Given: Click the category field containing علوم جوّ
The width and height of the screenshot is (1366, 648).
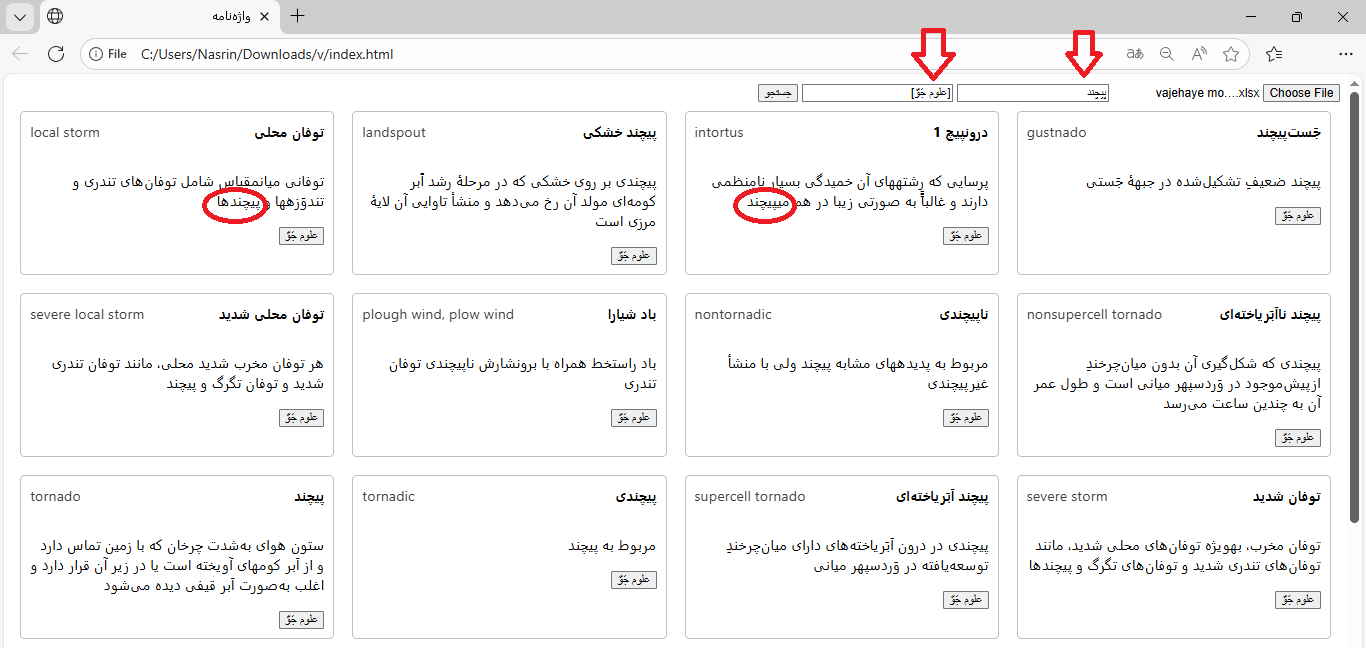Looking at the screenshot, I should [877, 93].
